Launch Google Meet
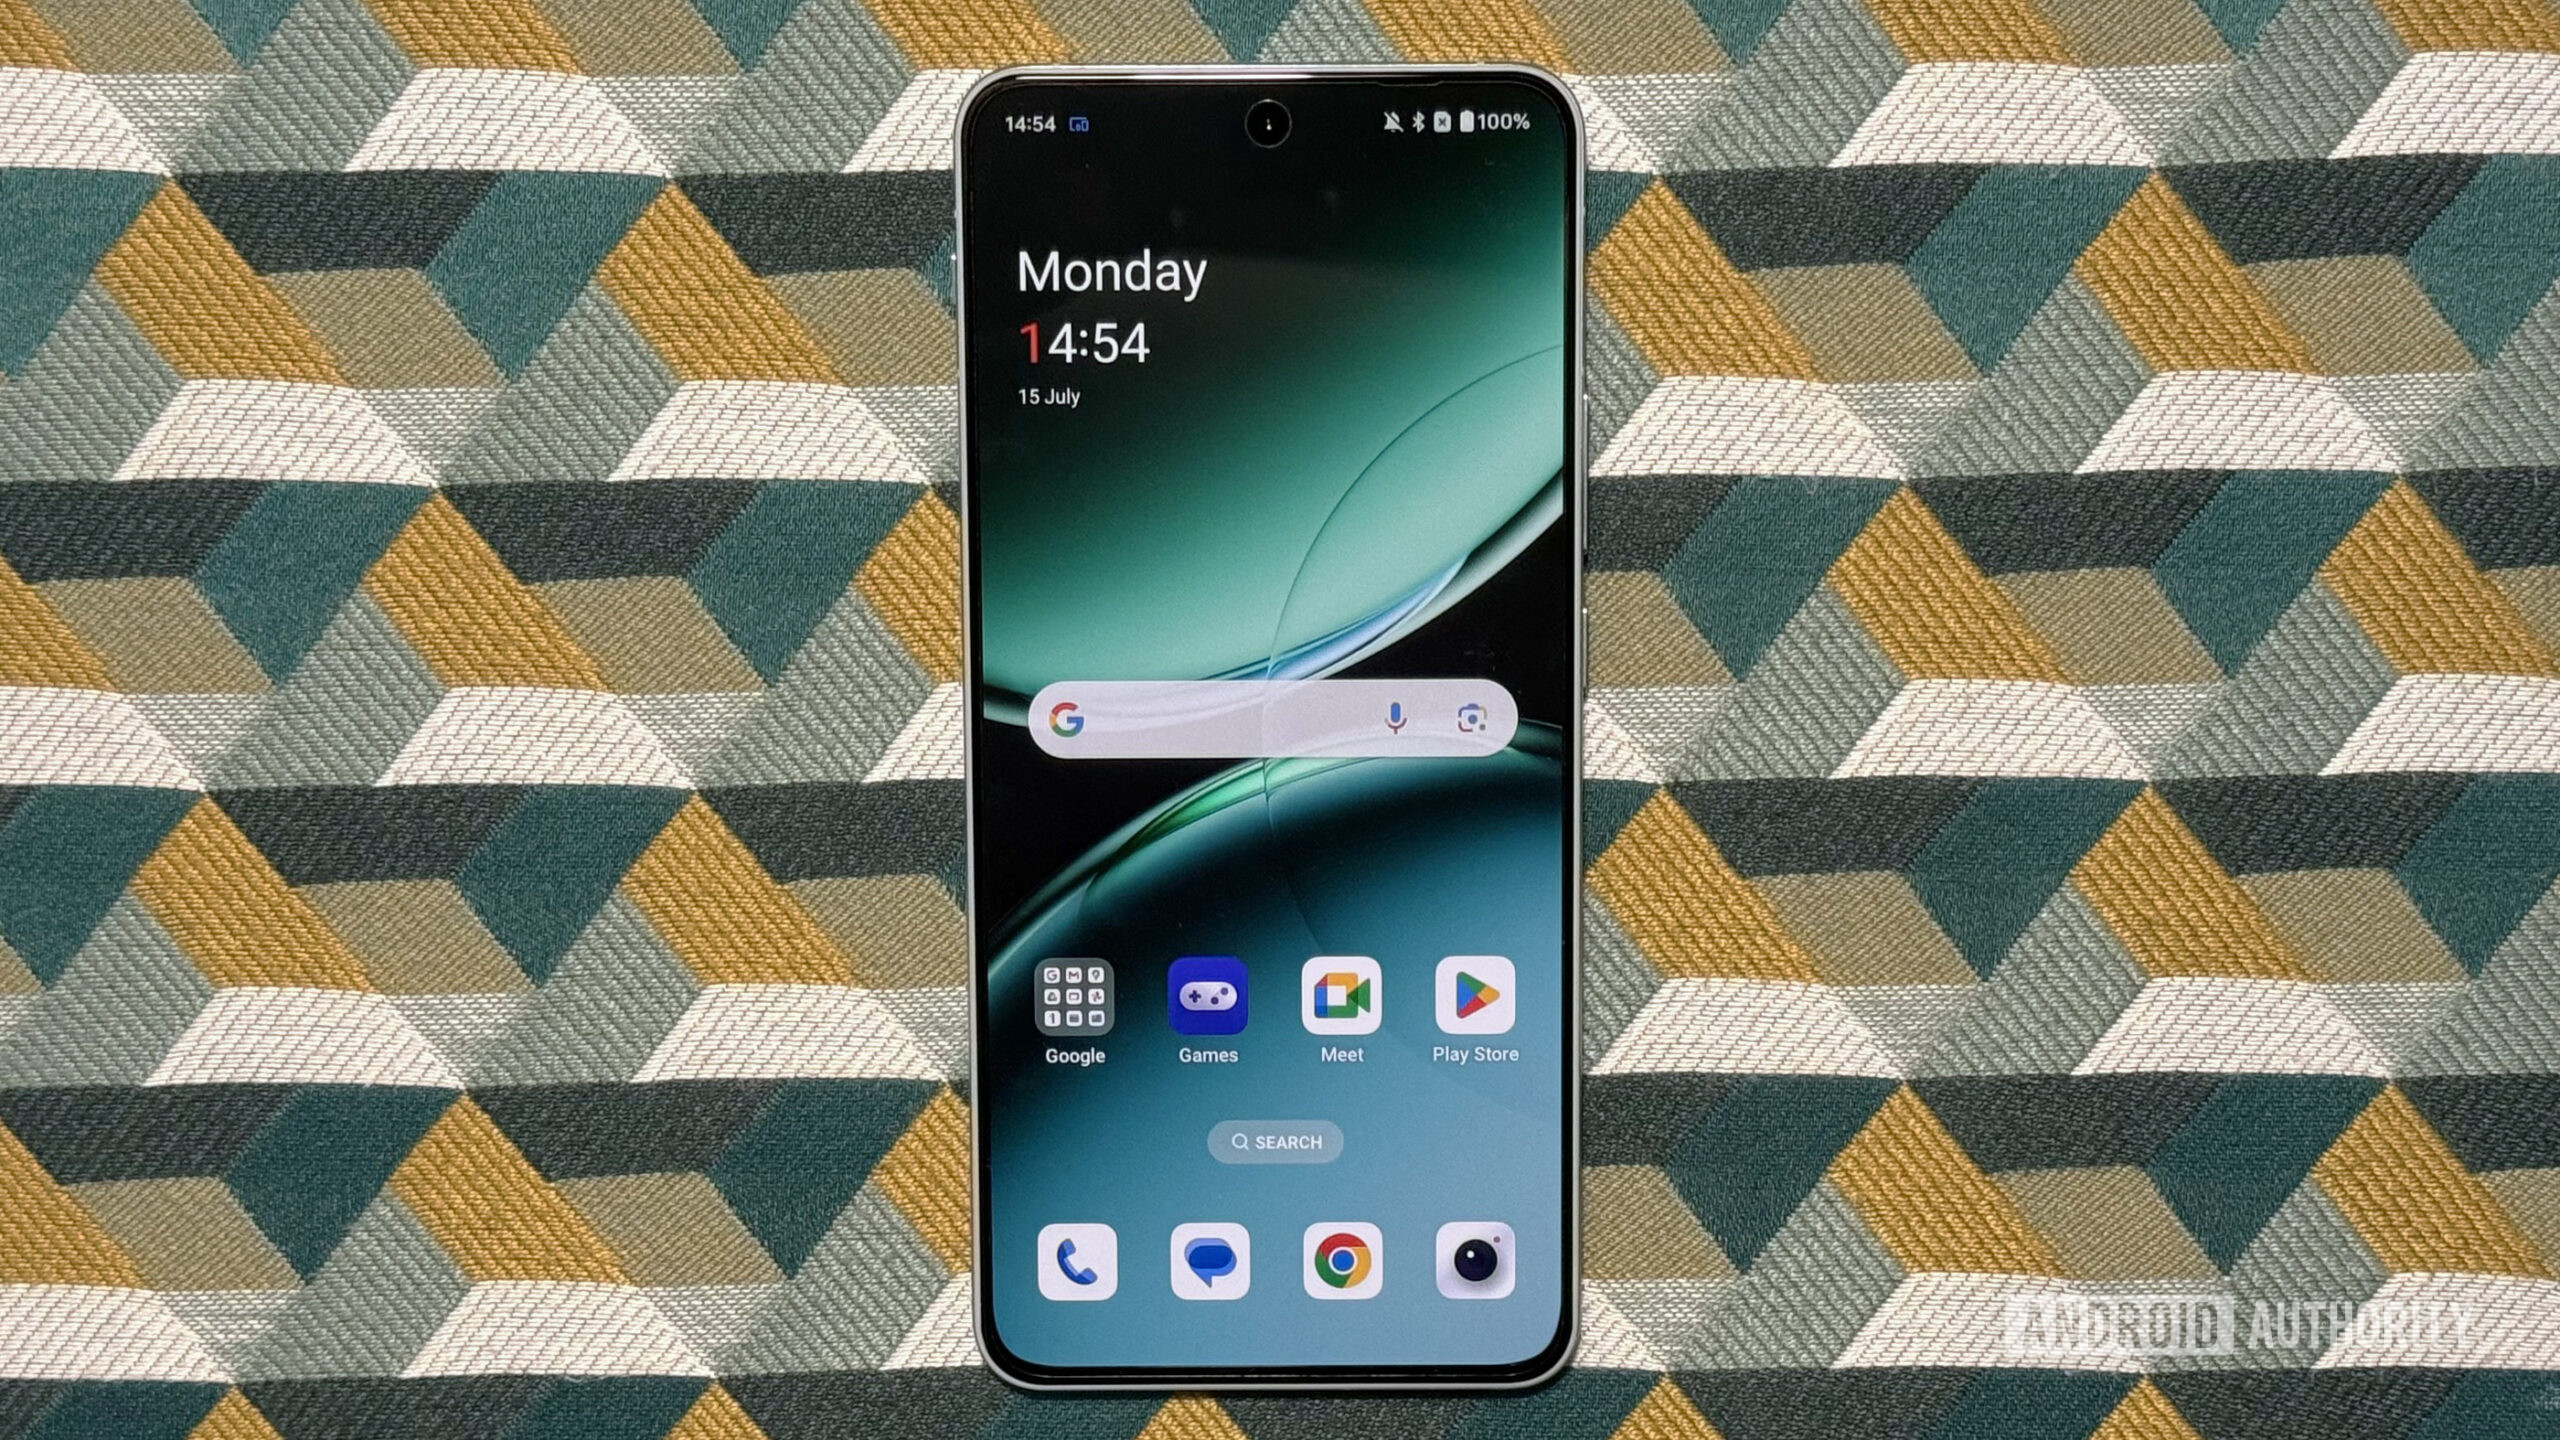Viewport: 2560px width, 1440px height. (x=1342, y=1004)
